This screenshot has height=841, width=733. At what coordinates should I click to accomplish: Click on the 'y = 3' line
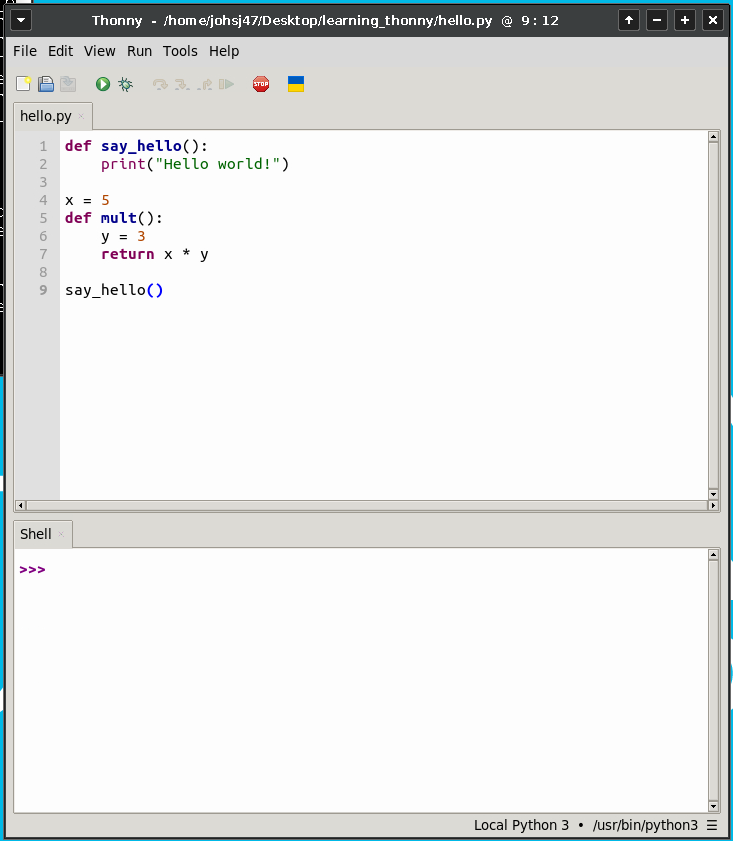coord(123,237)
